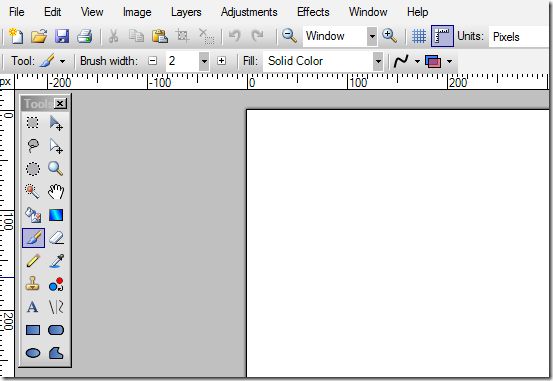Select the Lasso Select tool
553x381 pixels.
(33, 145)
